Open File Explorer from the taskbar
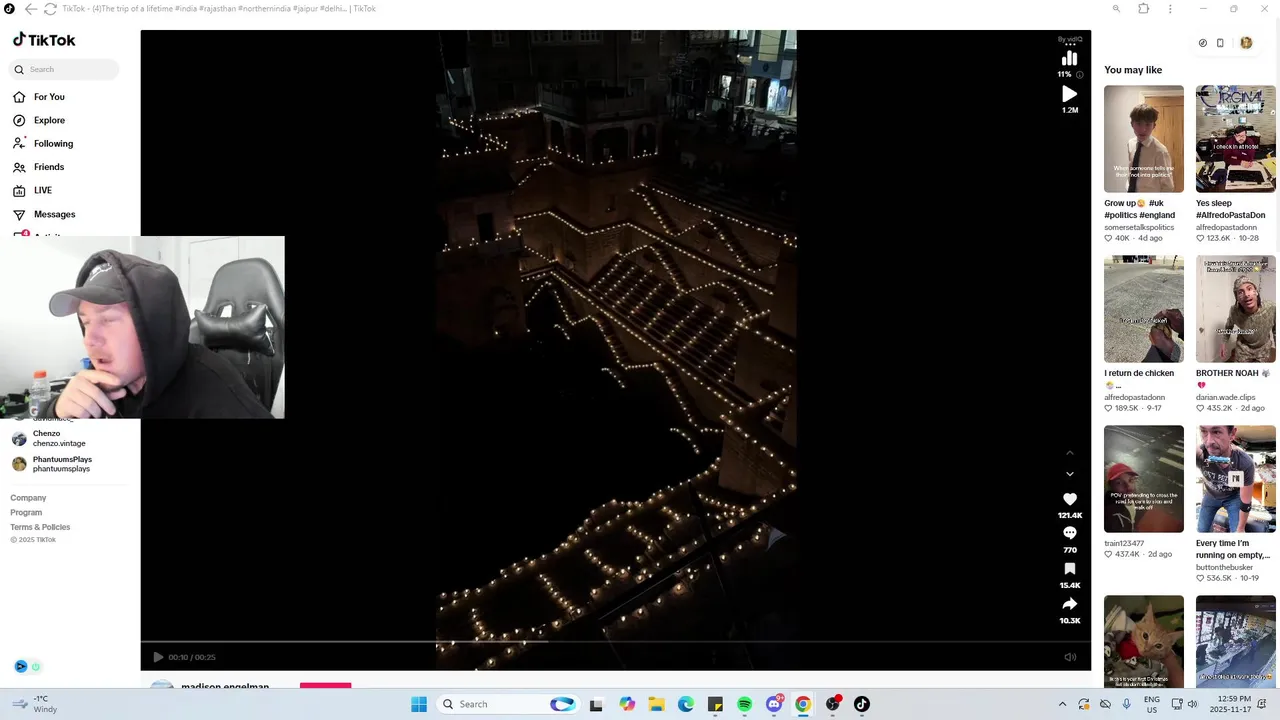 coord(656,704)
